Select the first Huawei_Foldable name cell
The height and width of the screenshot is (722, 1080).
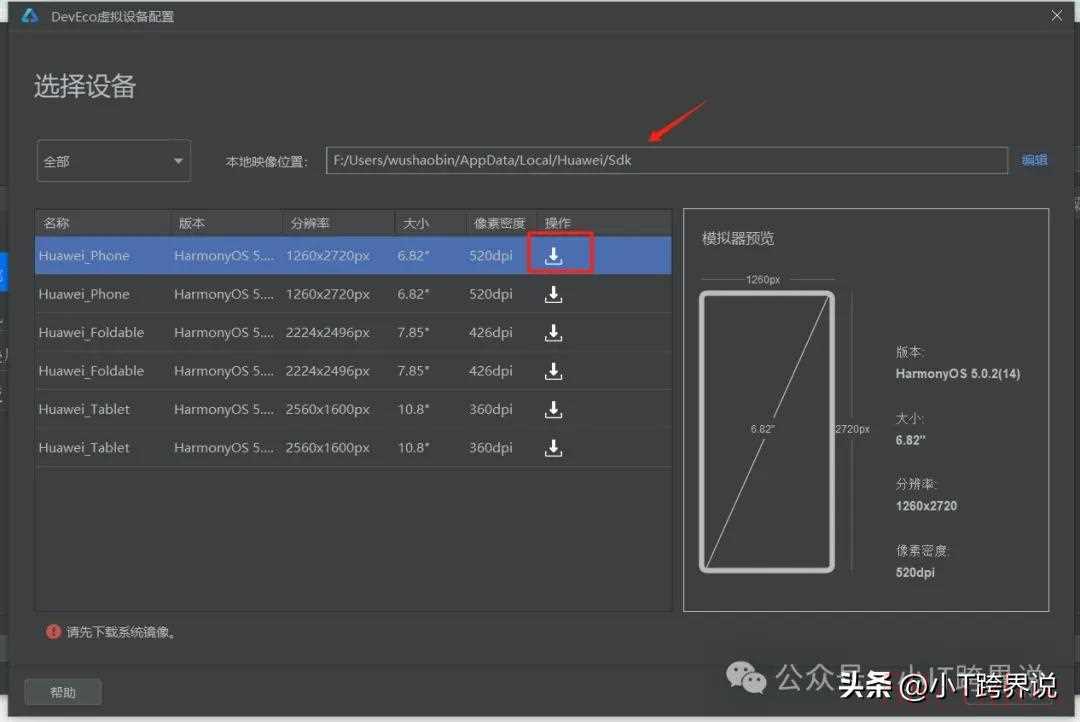point(92,333)
